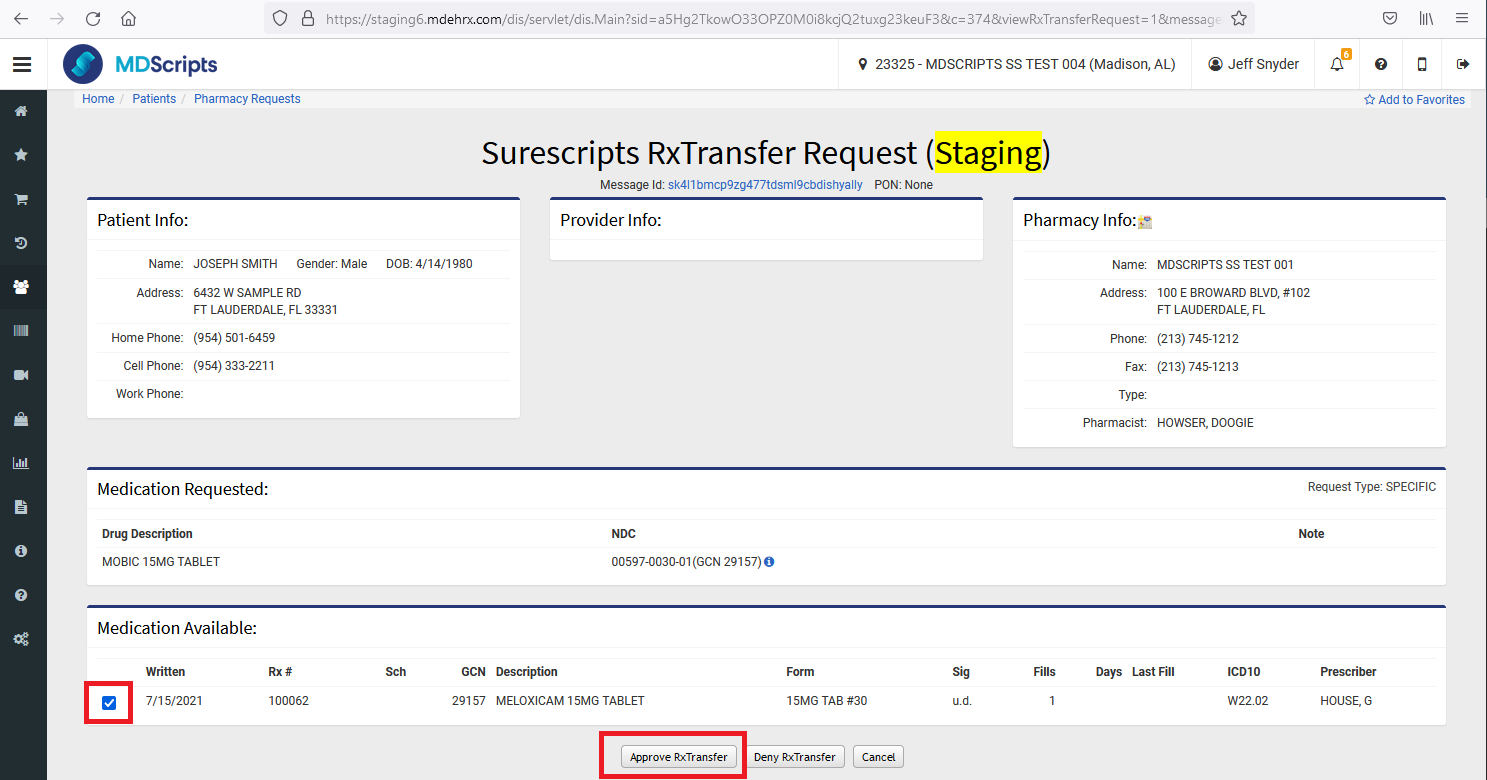Open the Jeff Snyder user menu
Viewport: 1487px width, 780px height.
[1253, 64]
